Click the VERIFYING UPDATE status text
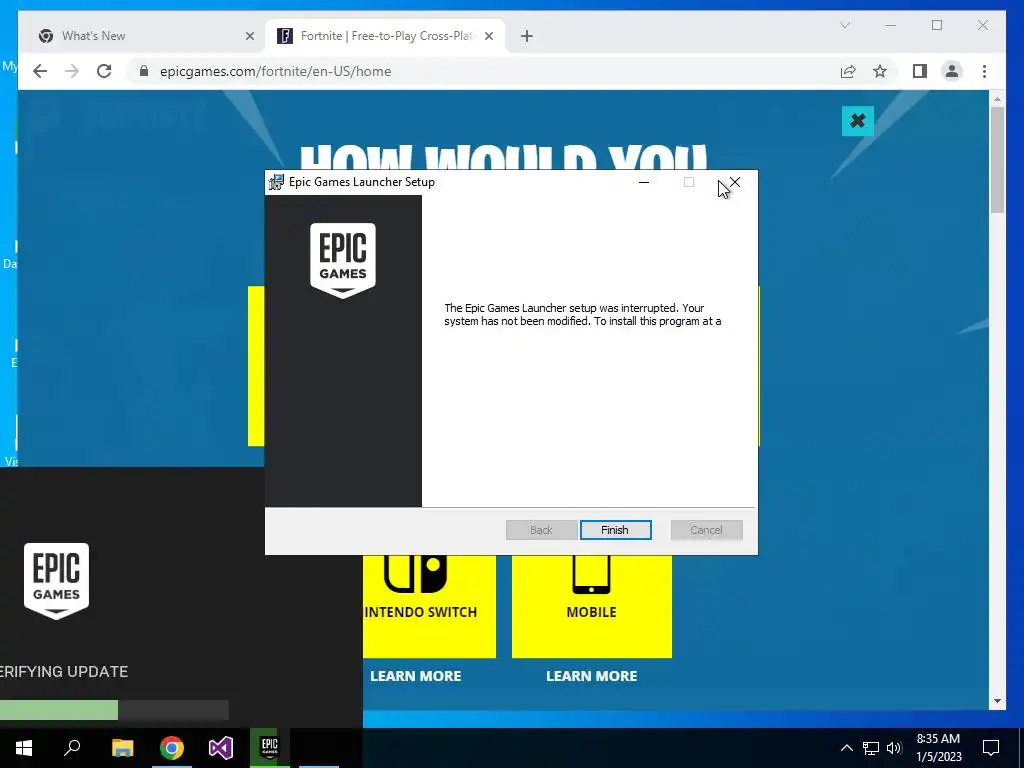Viewport: 1024px width, 768px height. (x=64, y=671)
